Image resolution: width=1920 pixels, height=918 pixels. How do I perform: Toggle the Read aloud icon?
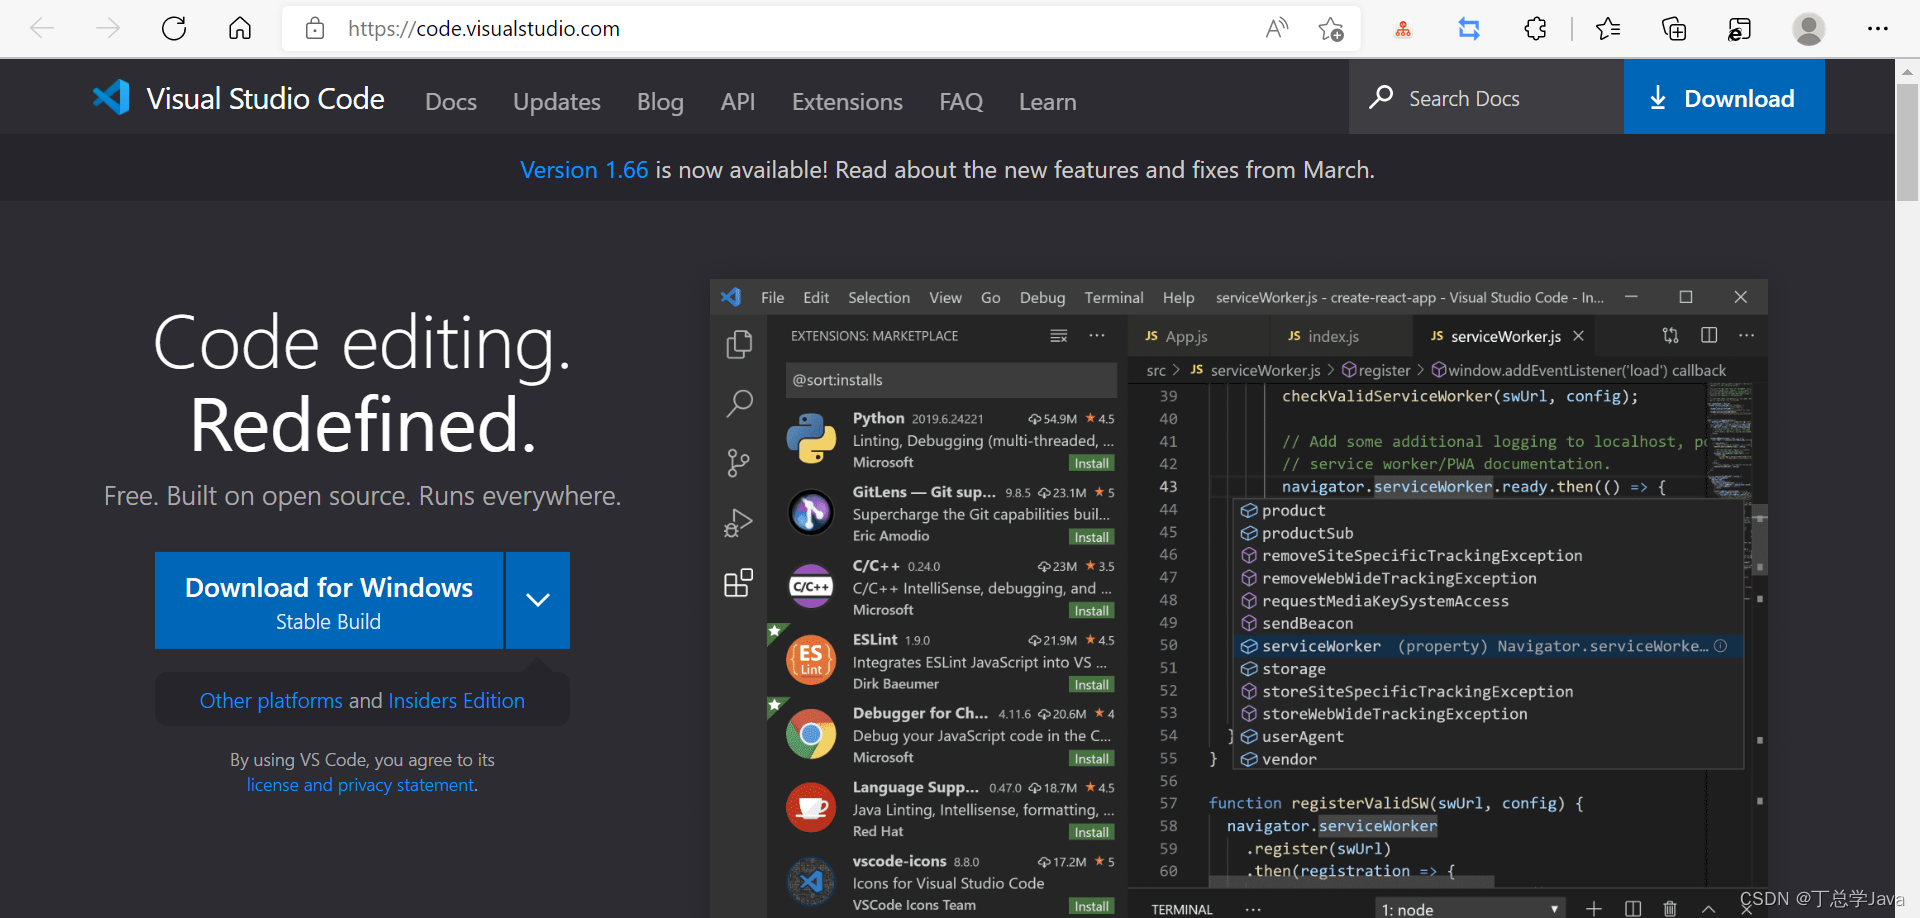tap(1277, 28)
